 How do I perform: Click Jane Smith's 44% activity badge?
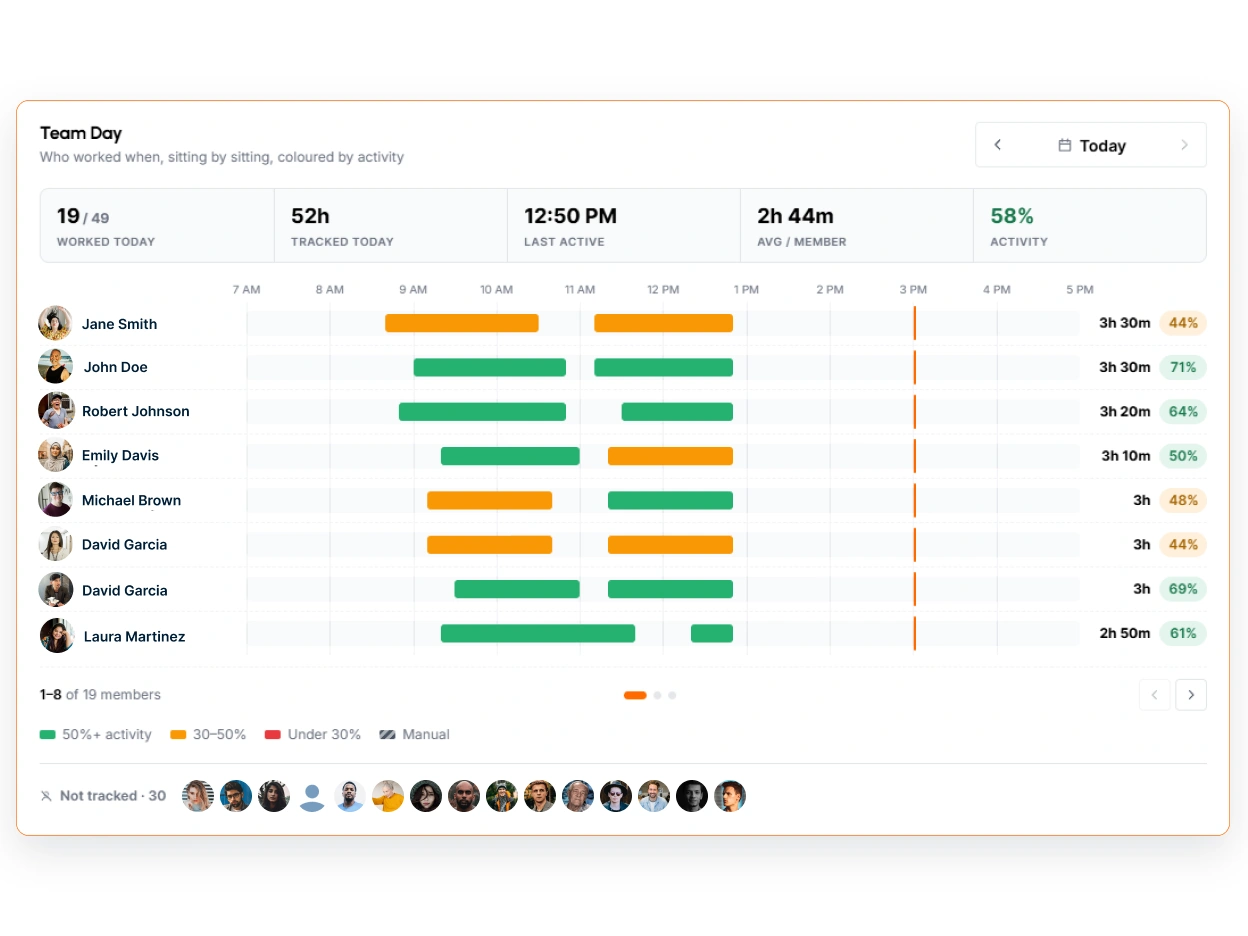point(1183,323)
